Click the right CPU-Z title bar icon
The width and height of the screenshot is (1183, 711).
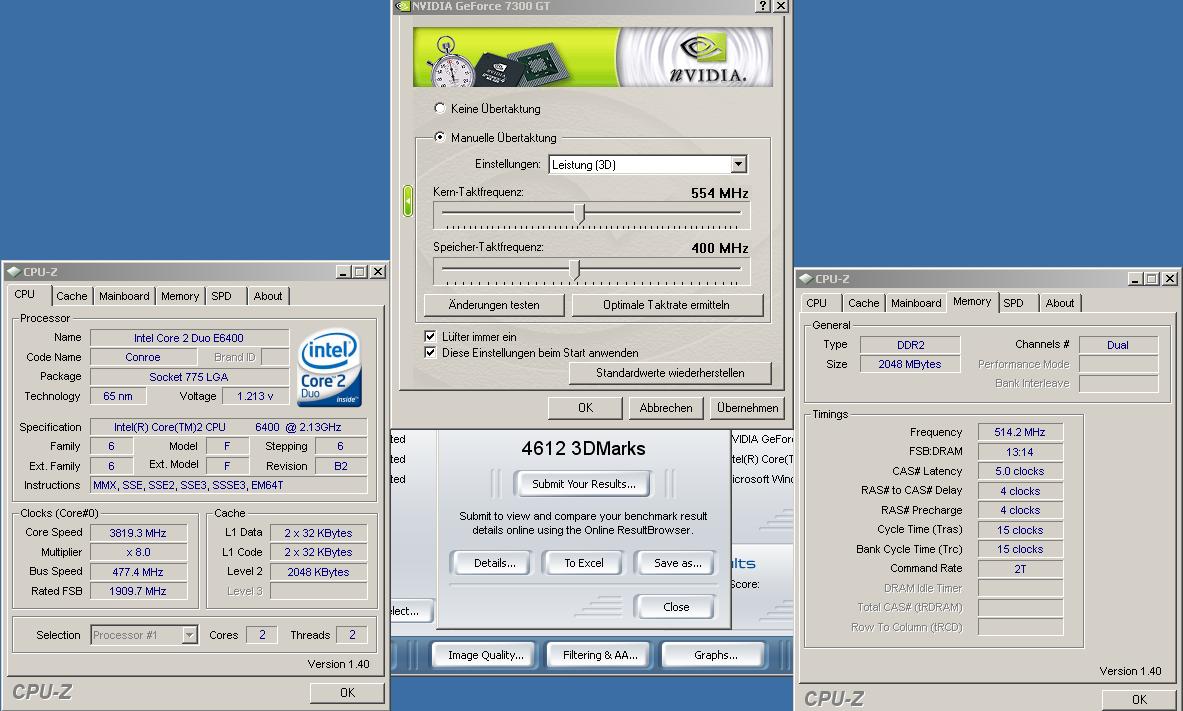tap(805, 279)
